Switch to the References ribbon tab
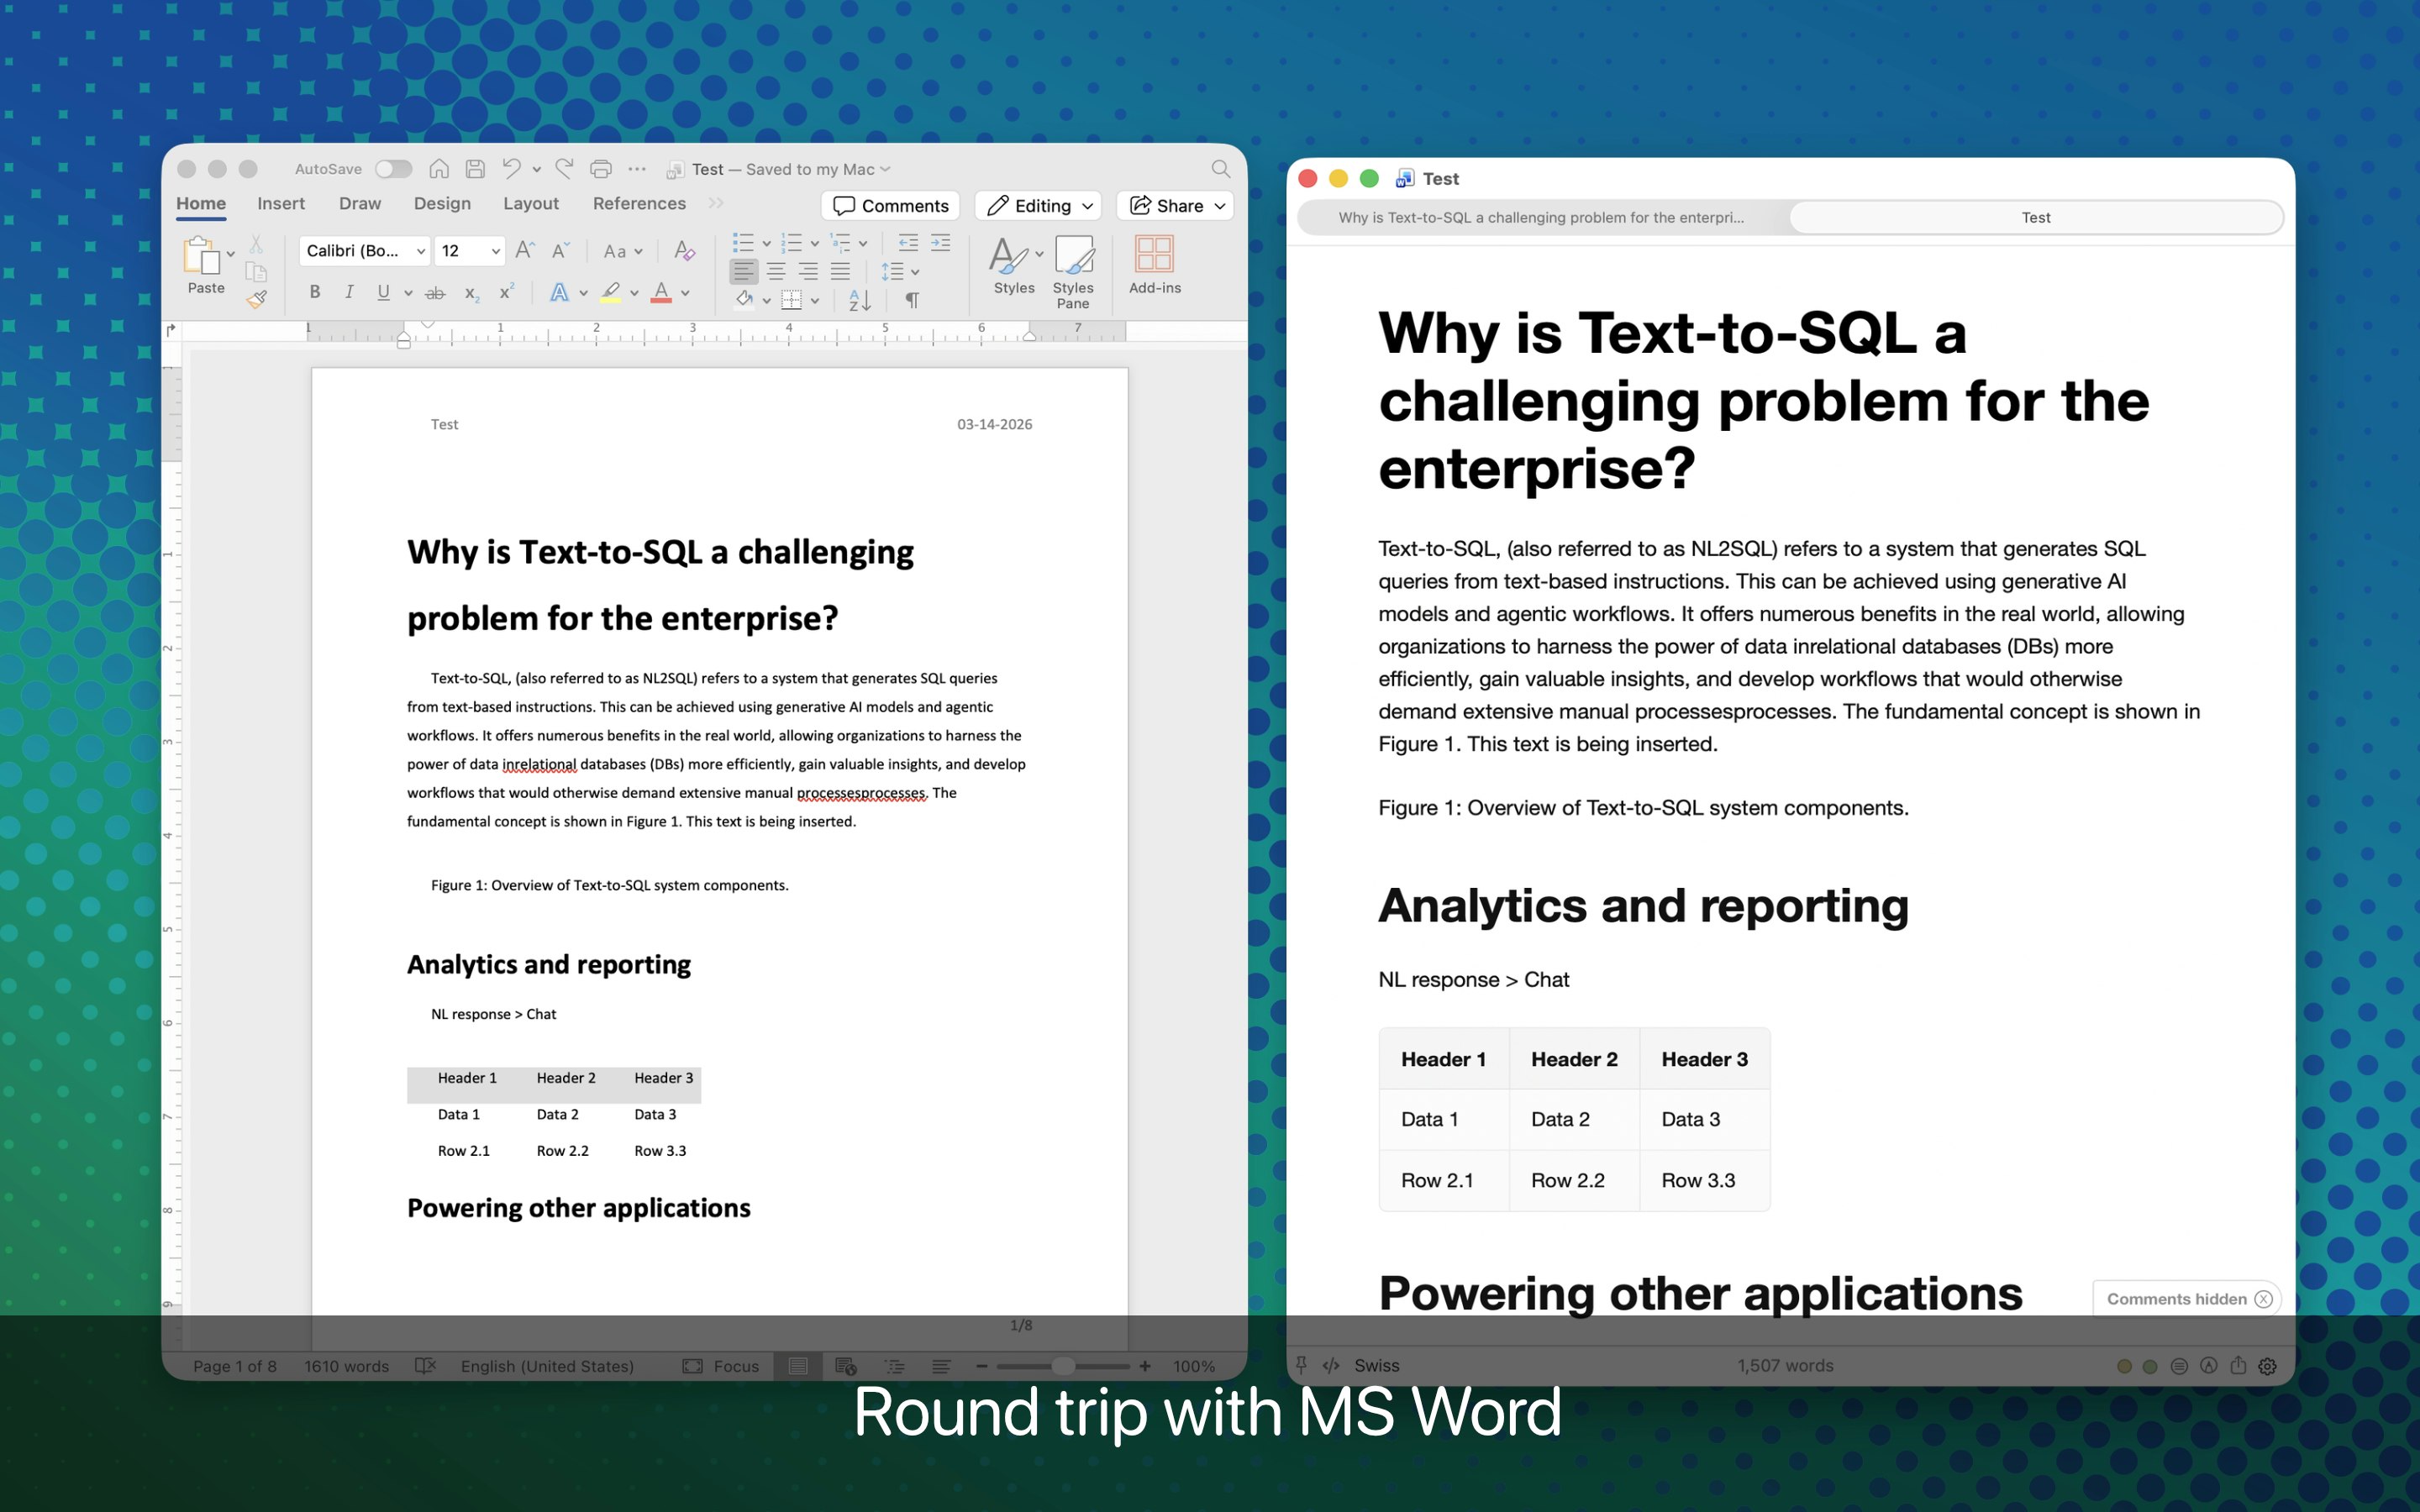This screenshot has height=1512, width=2420. tap(640, 203)
